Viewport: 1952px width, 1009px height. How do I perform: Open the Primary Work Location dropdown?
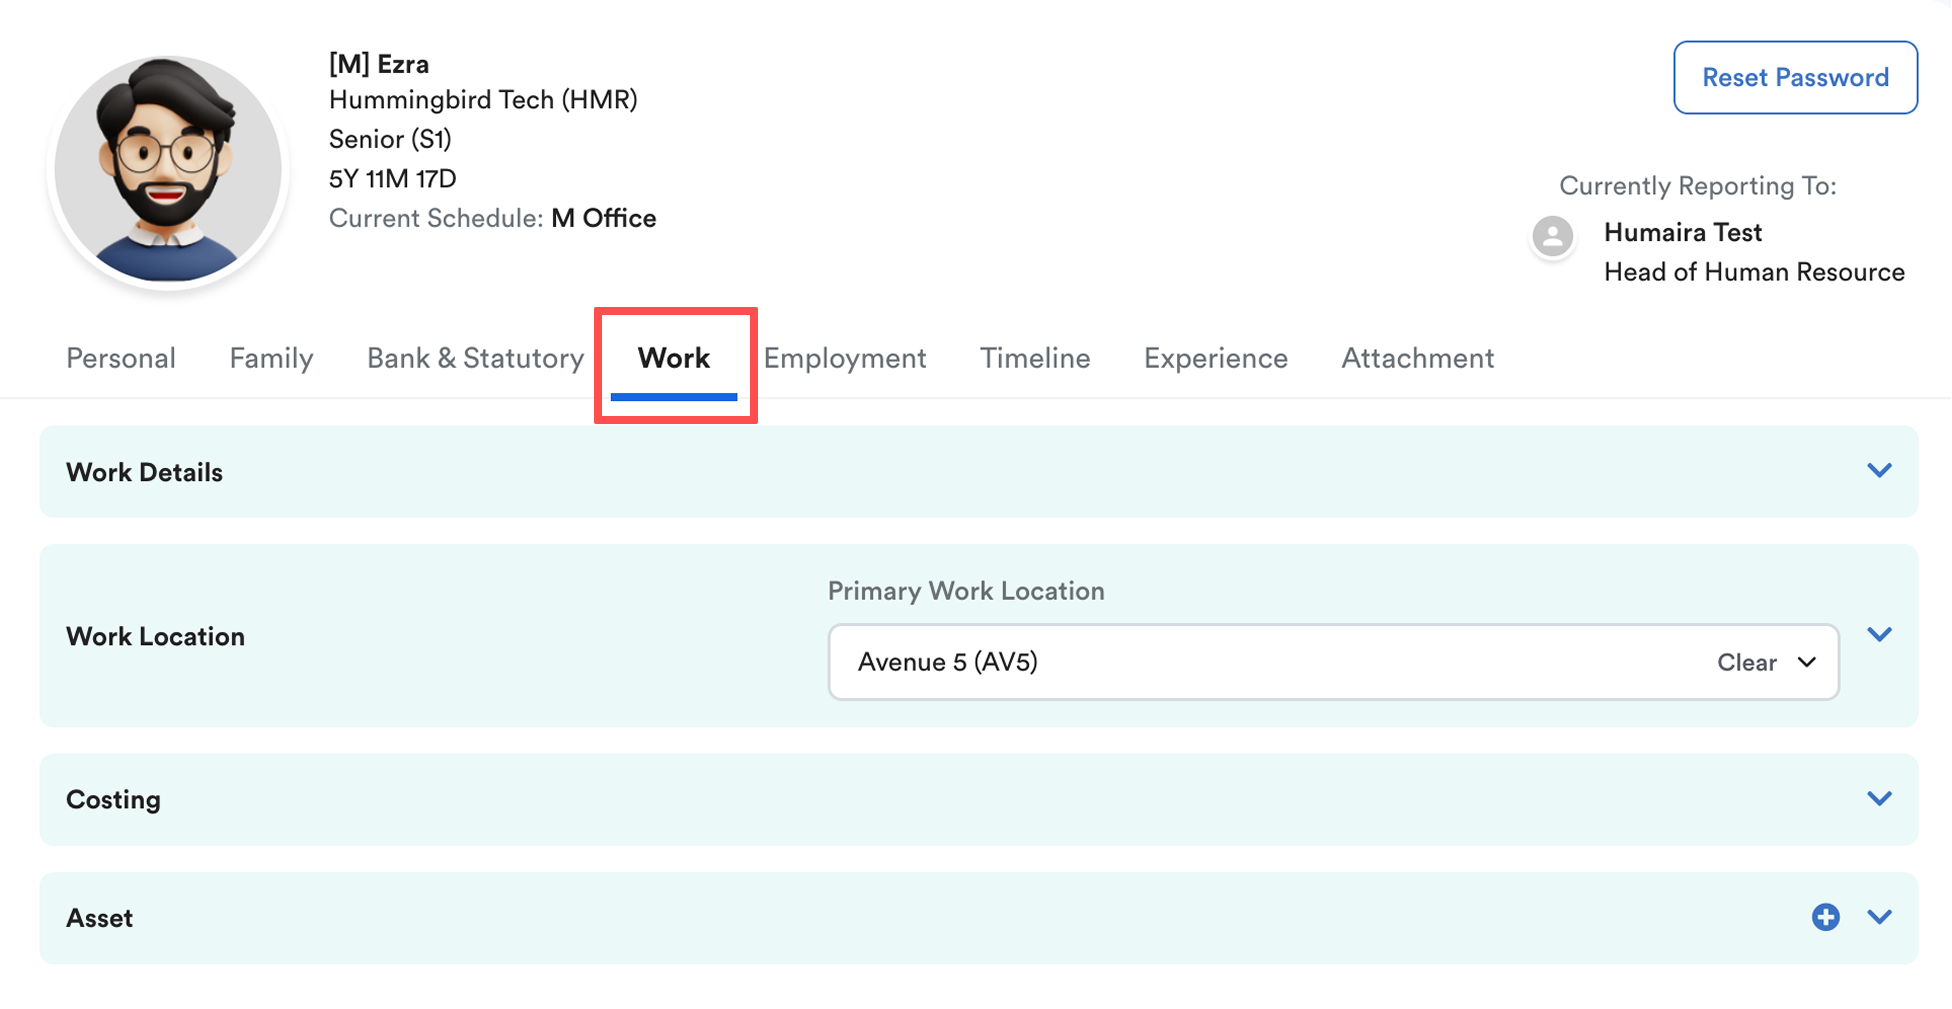(x=1333, y=662)
